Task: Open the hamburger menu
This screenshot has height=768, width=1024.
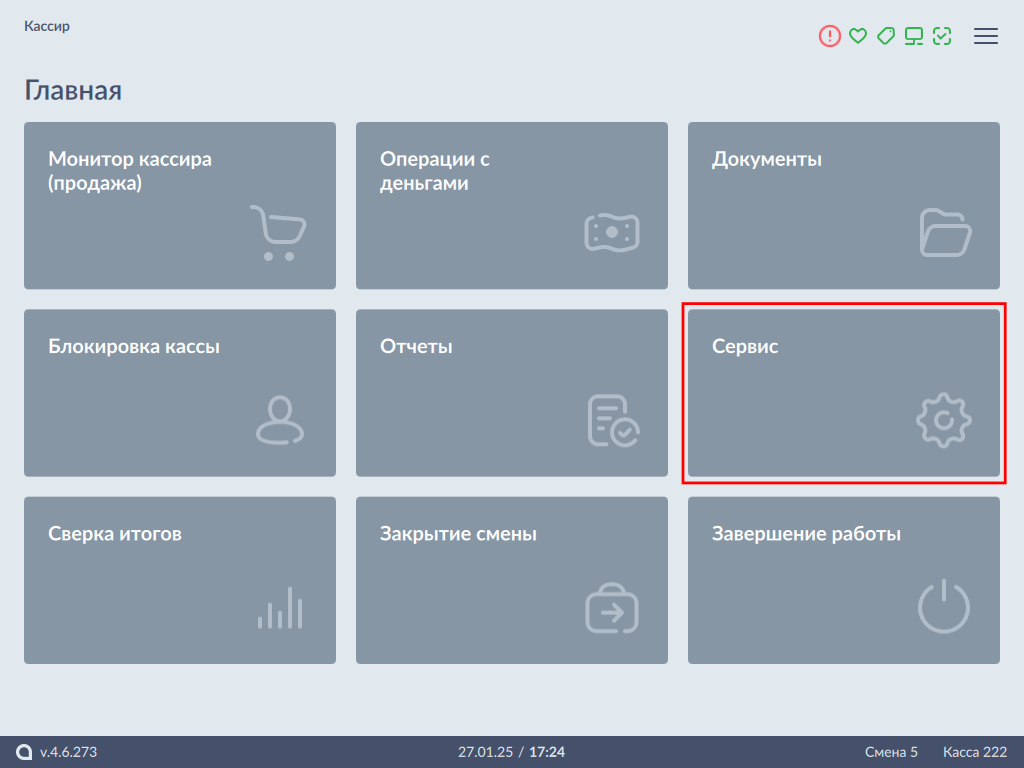Action: (986, 36)
